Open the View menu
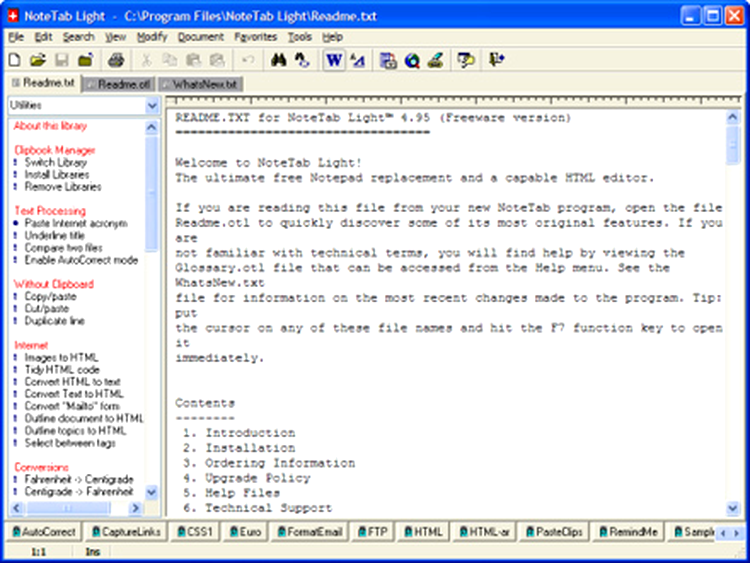The height and width of the screenshot is (563, 750). pos(115,37)
